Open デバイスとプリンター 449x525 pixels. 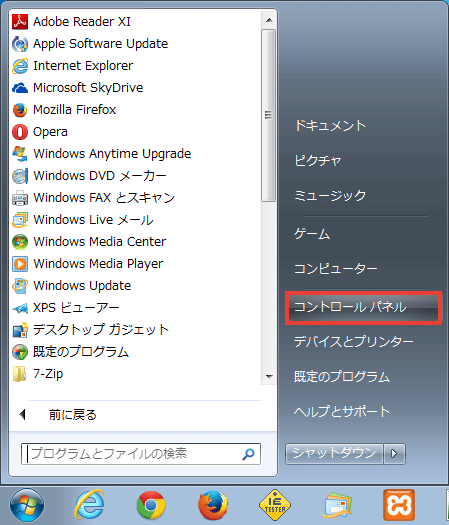(x=354, y=342)
